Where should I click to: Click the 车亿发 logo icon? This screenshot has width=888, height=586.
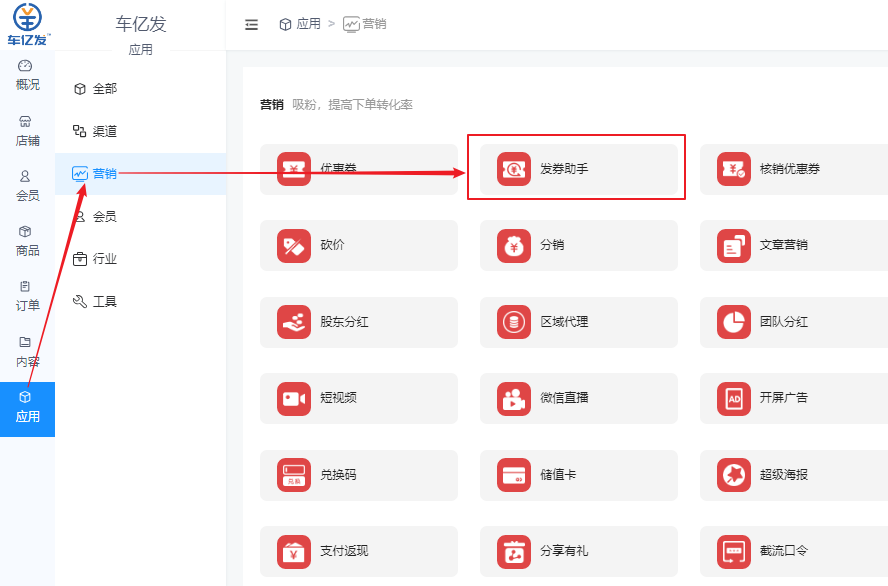27,20
